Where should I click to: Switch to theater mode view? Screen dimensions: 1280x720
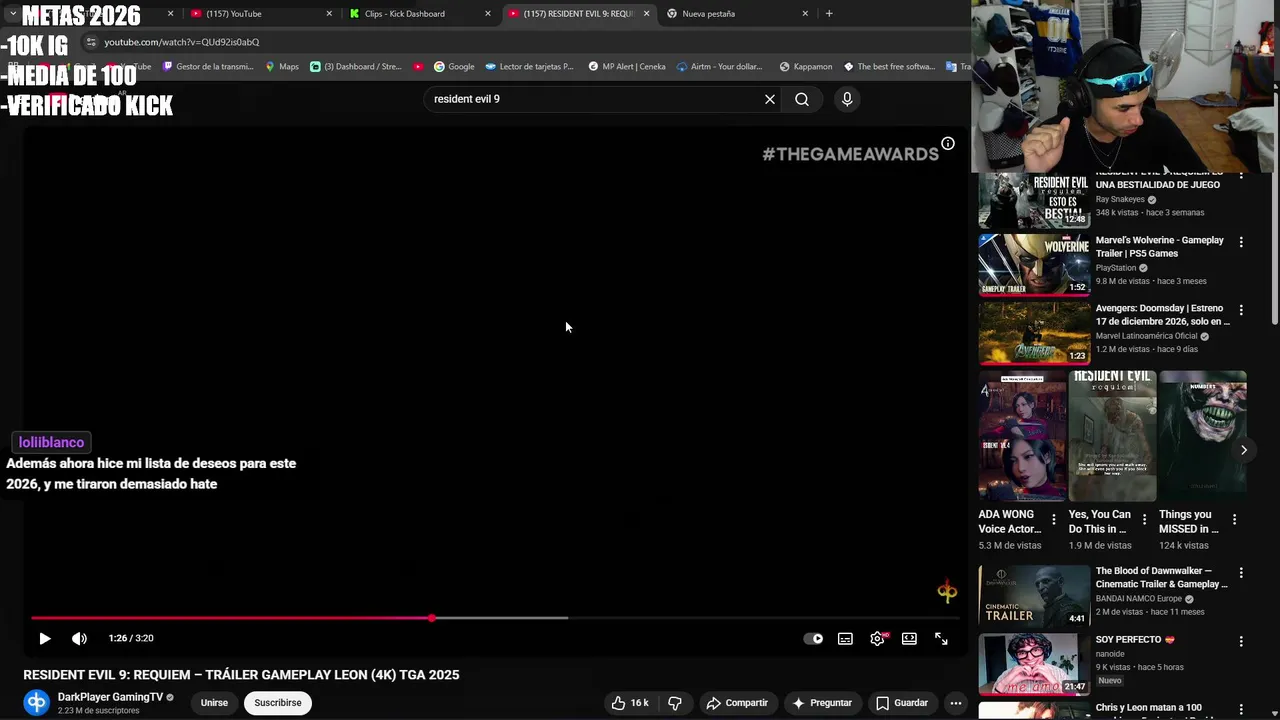(909, 639)
